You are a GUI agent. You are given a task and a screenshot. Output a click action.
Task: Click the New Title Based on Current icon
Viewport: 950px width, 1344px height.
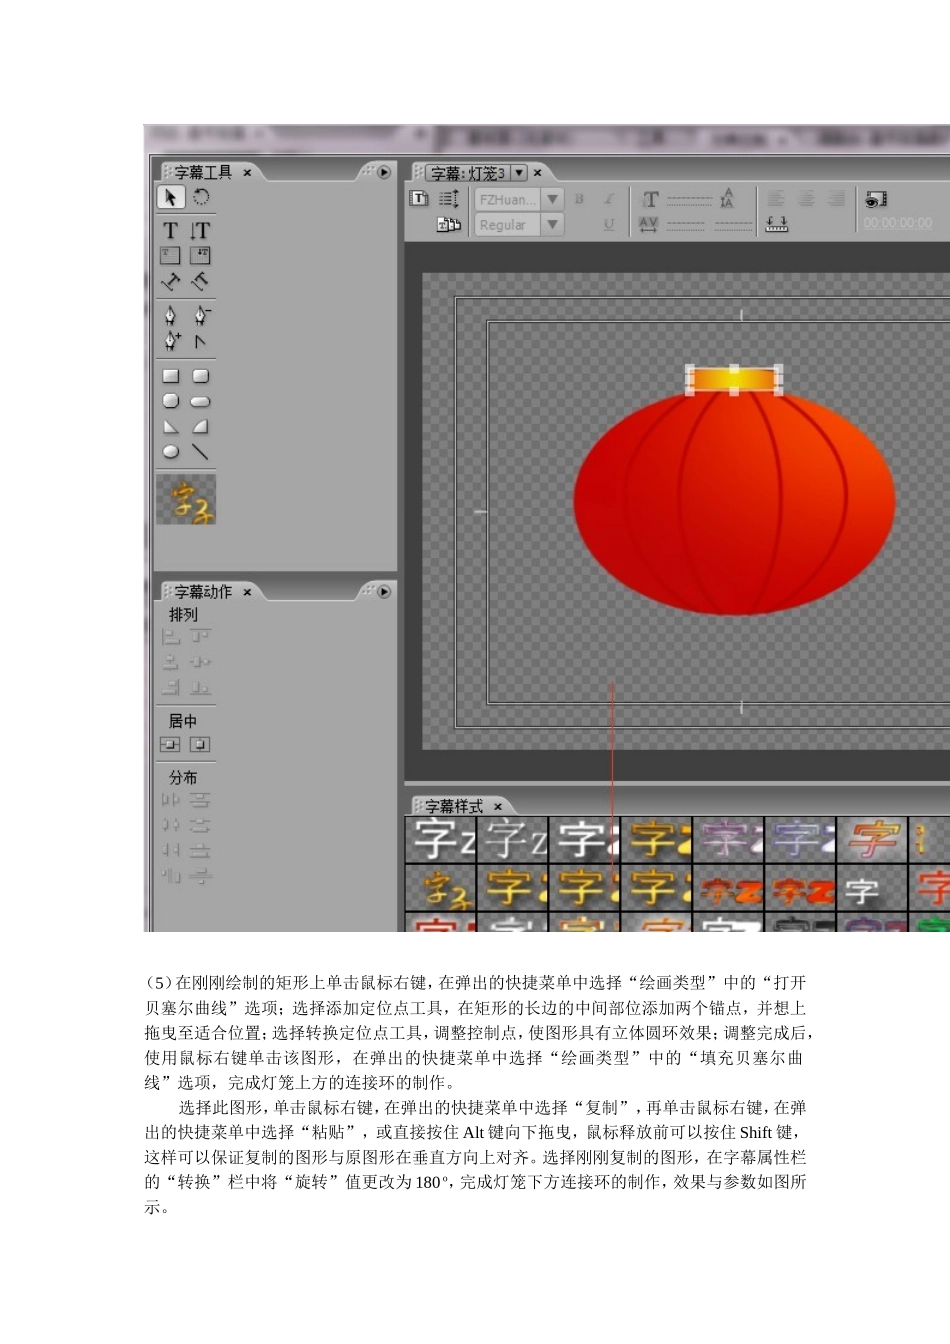click(x=420, y=198)
